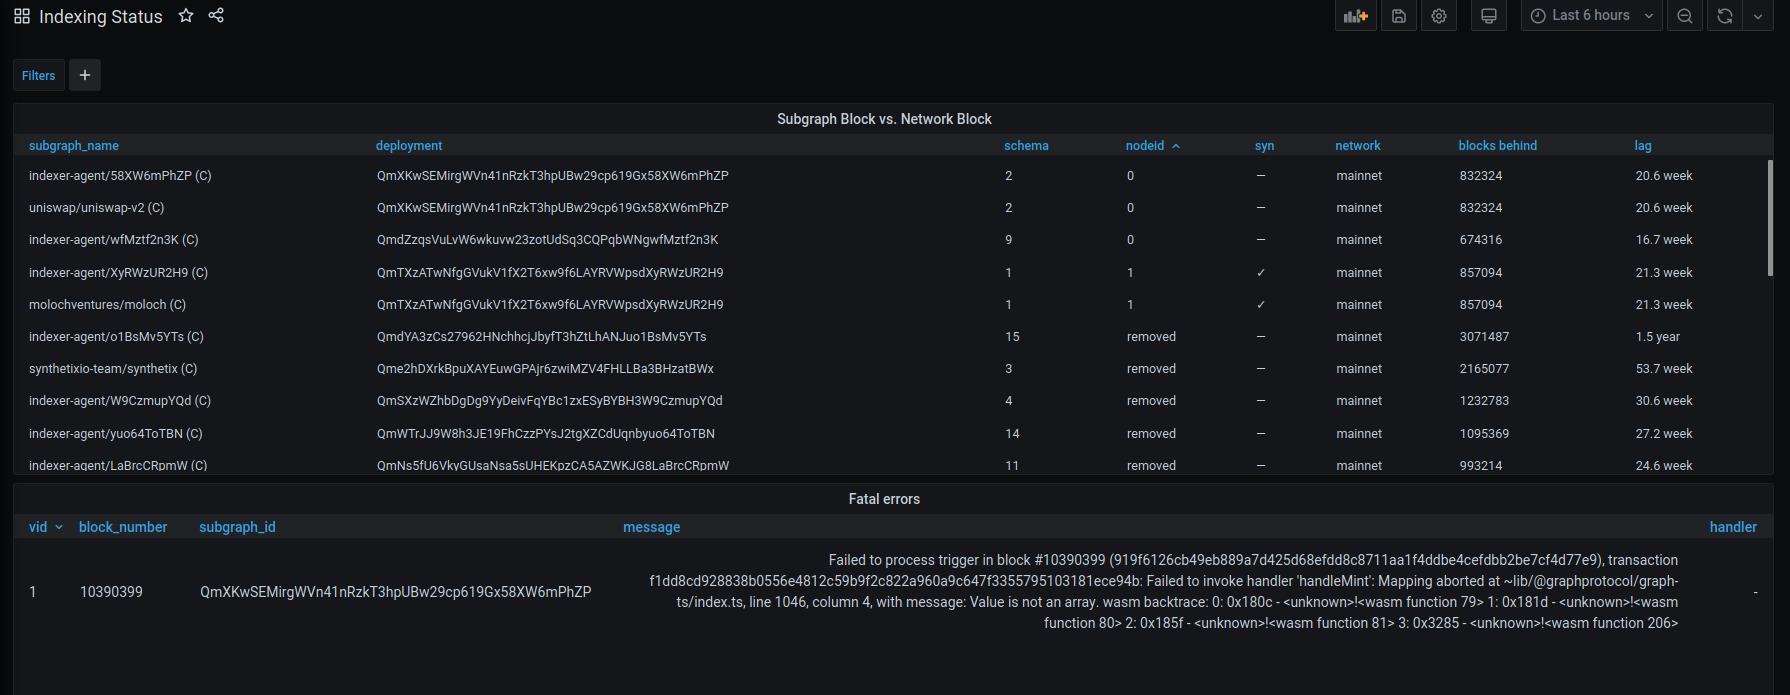Click lag value 16.7 week
Viewport: 1790px width, 695px height.
click(1664, 240)
